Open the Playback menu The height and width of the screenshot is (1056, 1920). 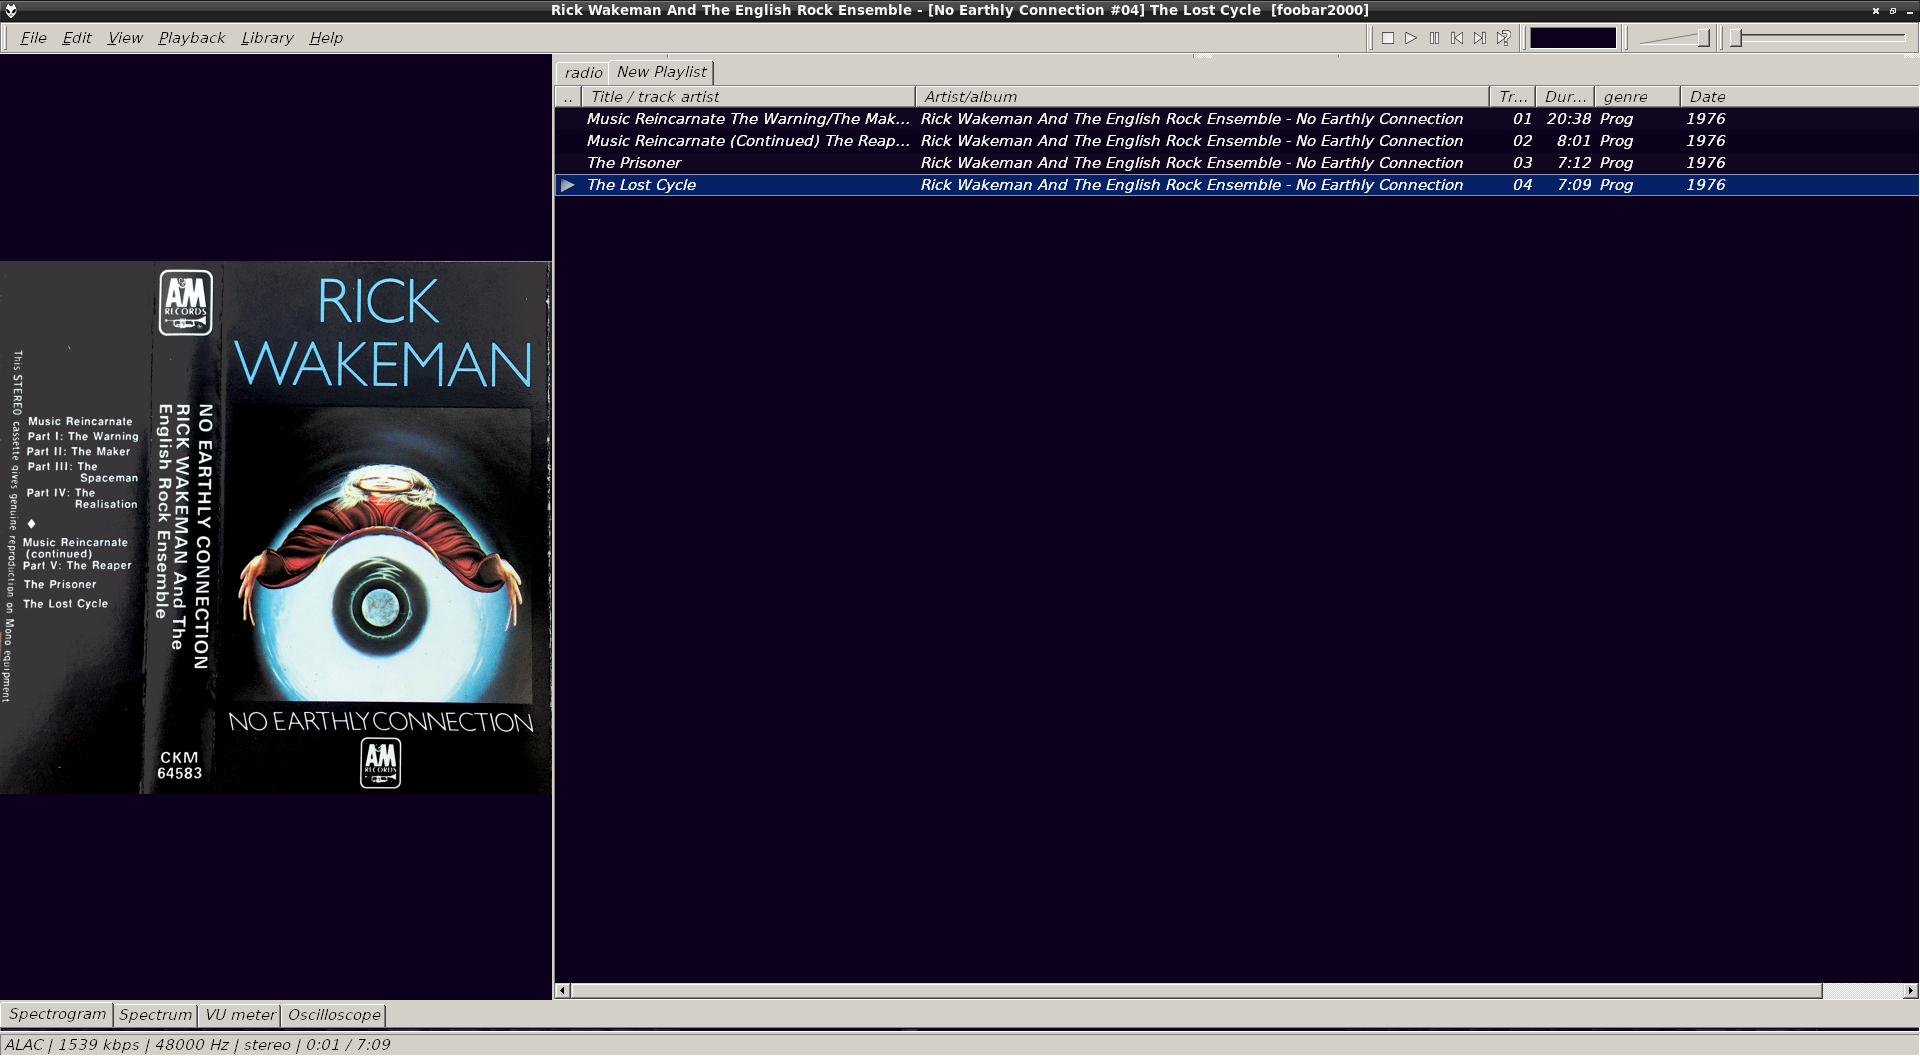192,38
